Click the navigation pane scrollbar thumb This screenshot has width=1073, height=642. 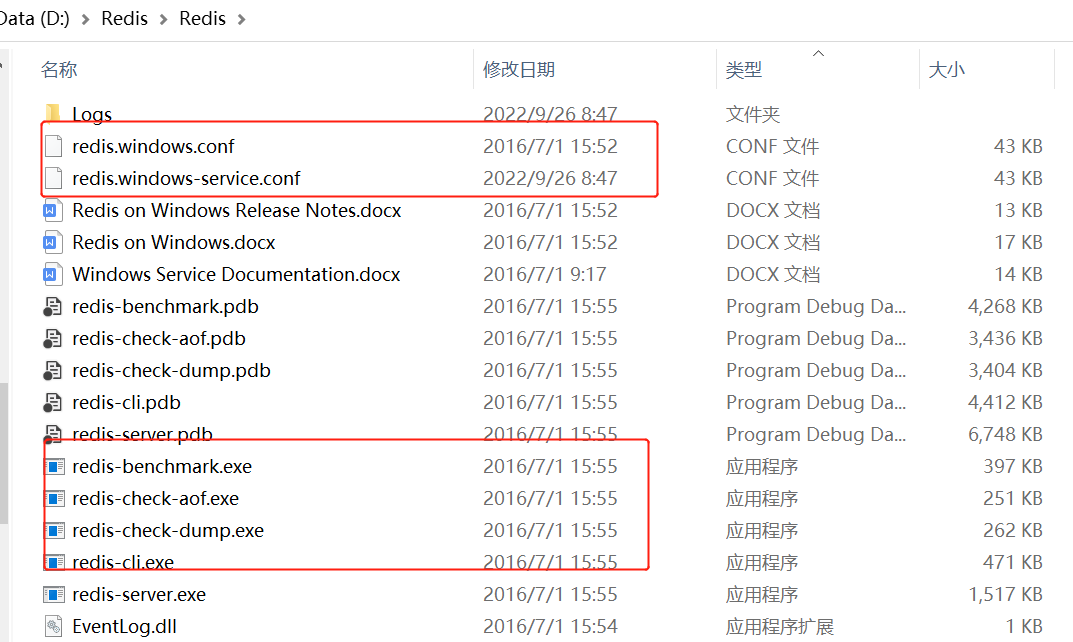(x=3, y=453)
